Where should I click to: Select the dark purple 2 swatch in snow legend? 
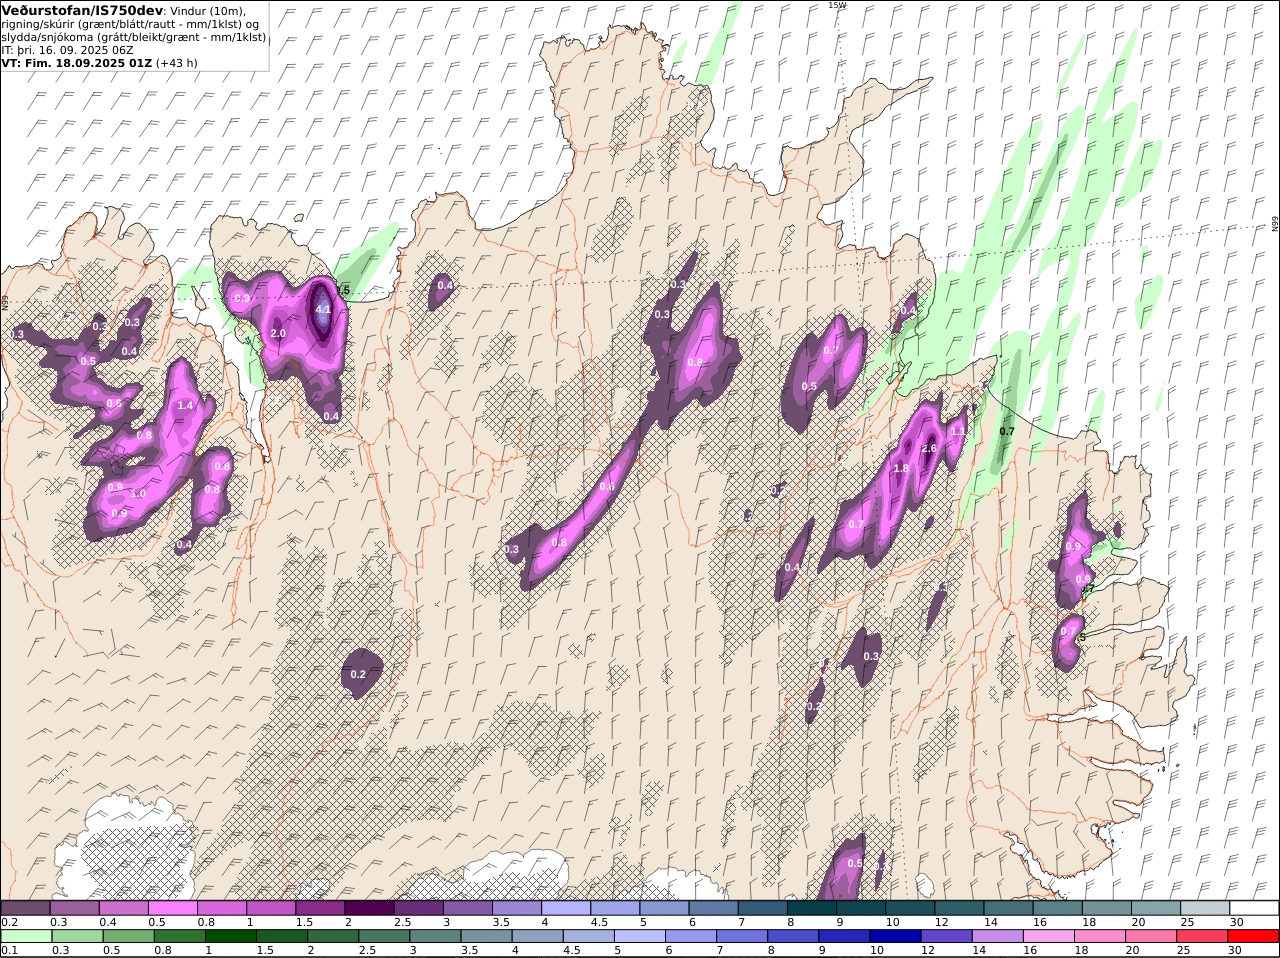point(369,908)
